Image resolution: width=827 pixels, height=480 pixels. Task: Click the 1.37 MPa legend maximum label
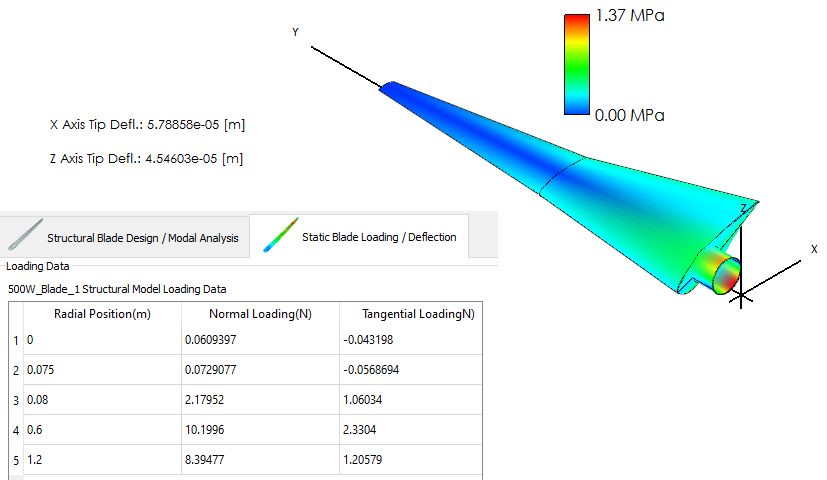click(630, 15)
